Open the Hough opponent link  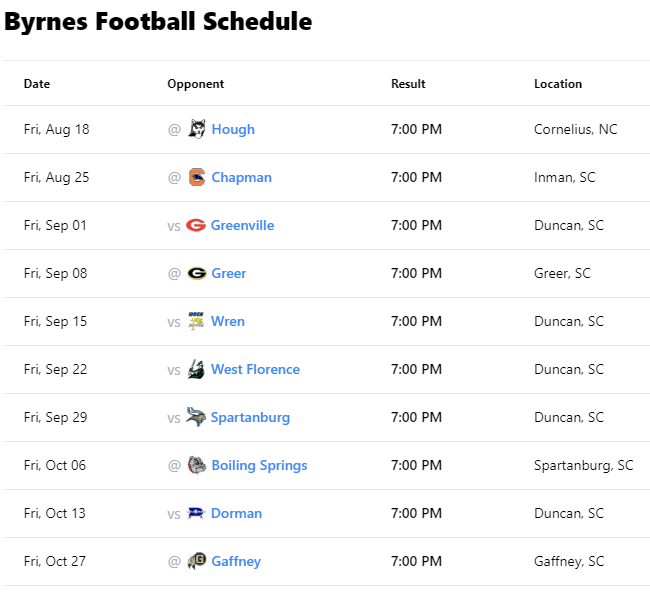tap(233, 129)
